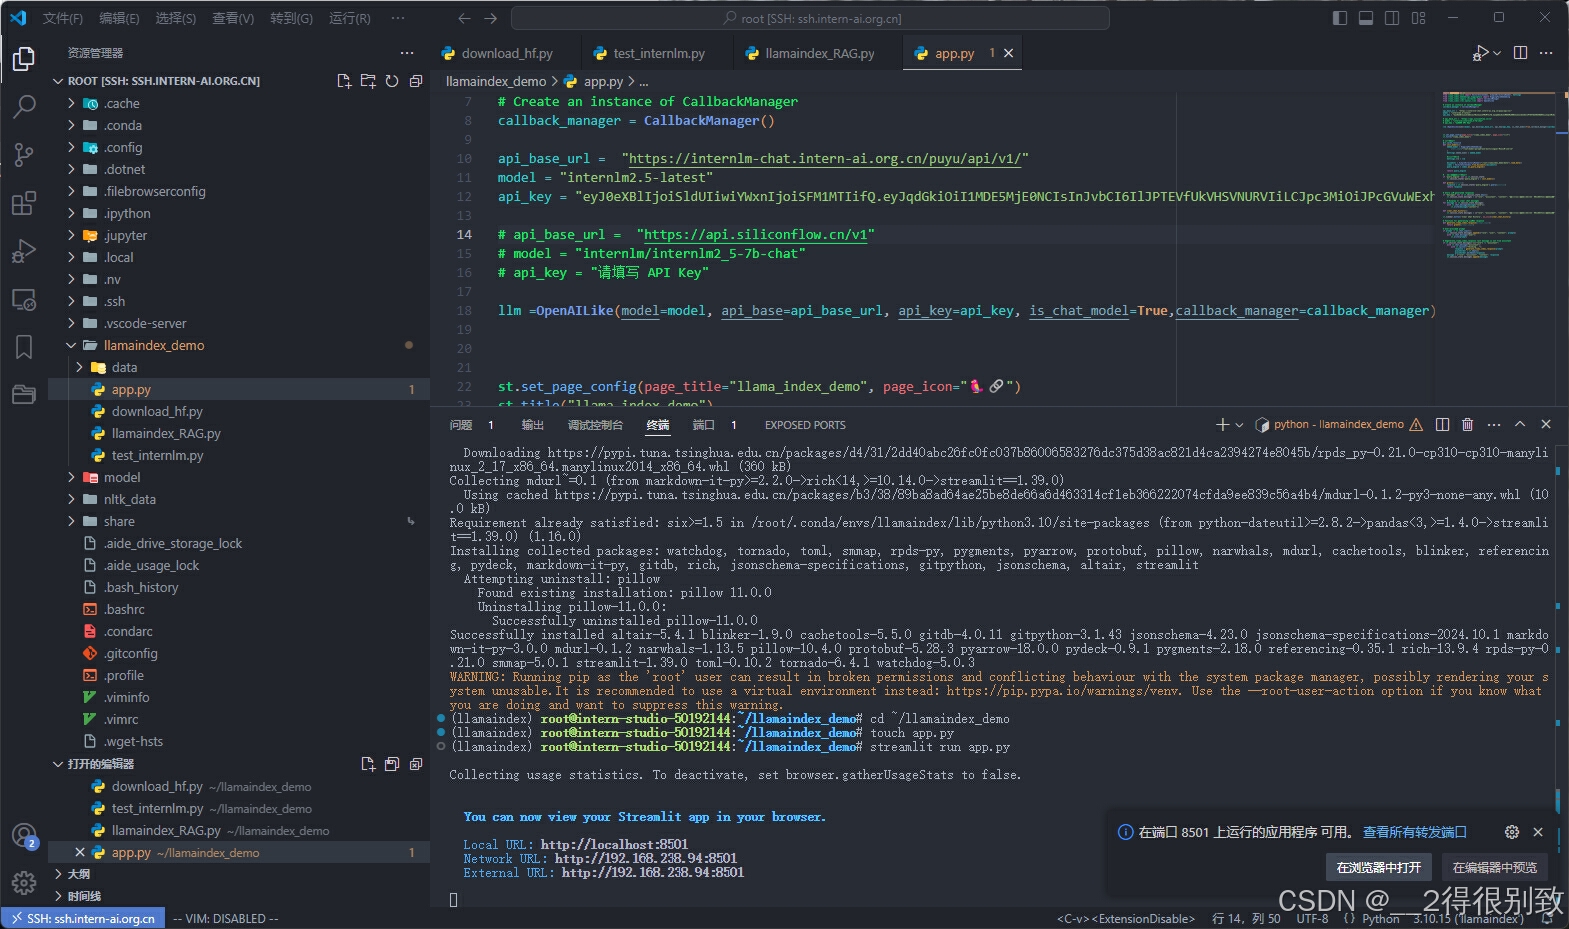Click the view all forwarded ports link
The height and width of the screenshot is (929, 1569).
click(x=1415, y=832)
